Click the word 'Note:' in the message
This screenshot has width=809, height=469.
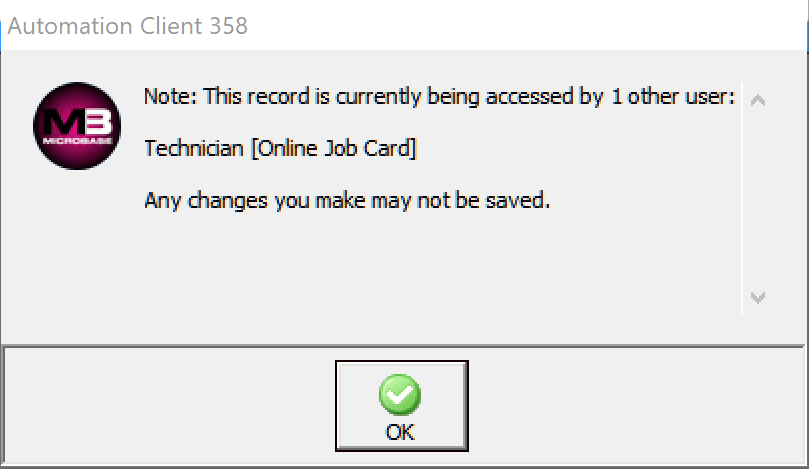coord(171,98)
